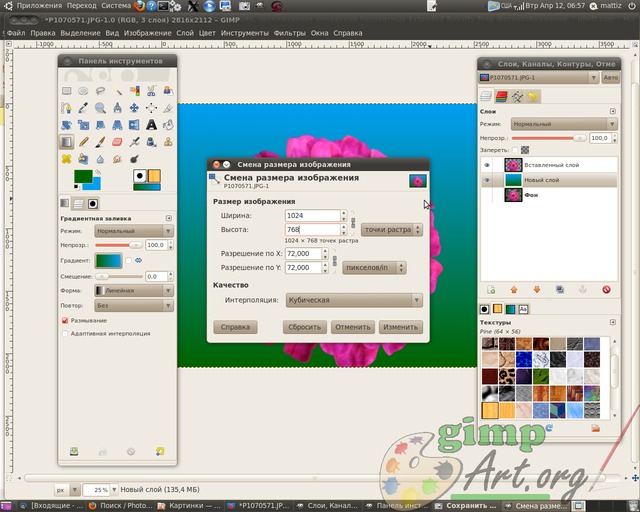The width and height of the screenshot is (640, 512).
Task: Click the Отменить button
Action: [x=353, y=327]
